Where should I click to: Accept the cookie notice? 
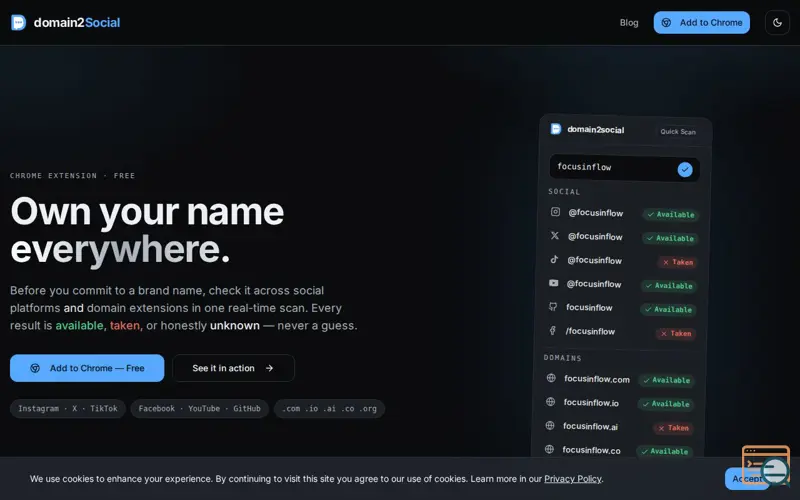[x=746, y=479]
